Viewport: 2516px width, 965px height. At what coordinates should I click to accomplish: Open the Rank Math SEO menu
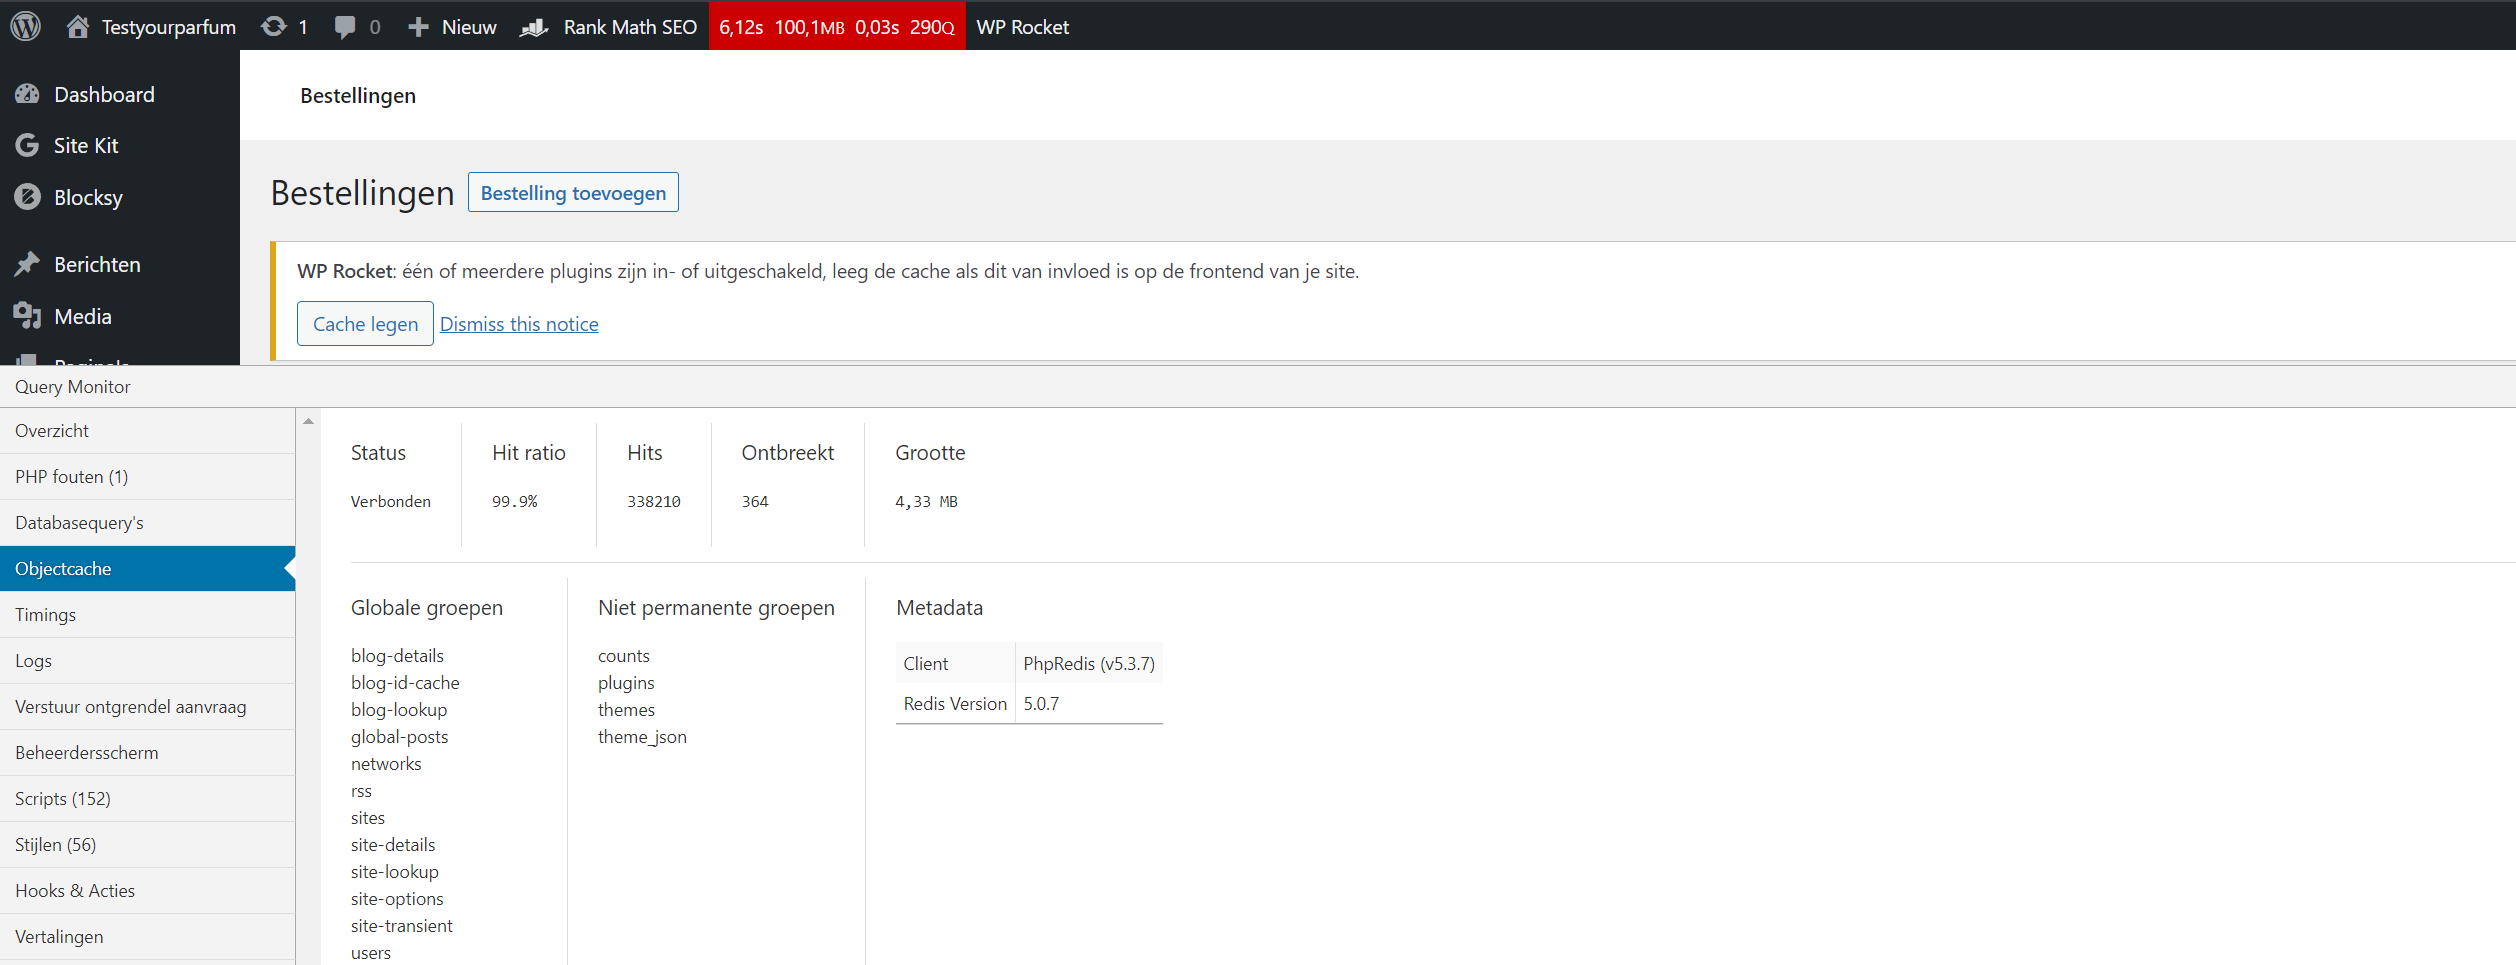point(609,26)
